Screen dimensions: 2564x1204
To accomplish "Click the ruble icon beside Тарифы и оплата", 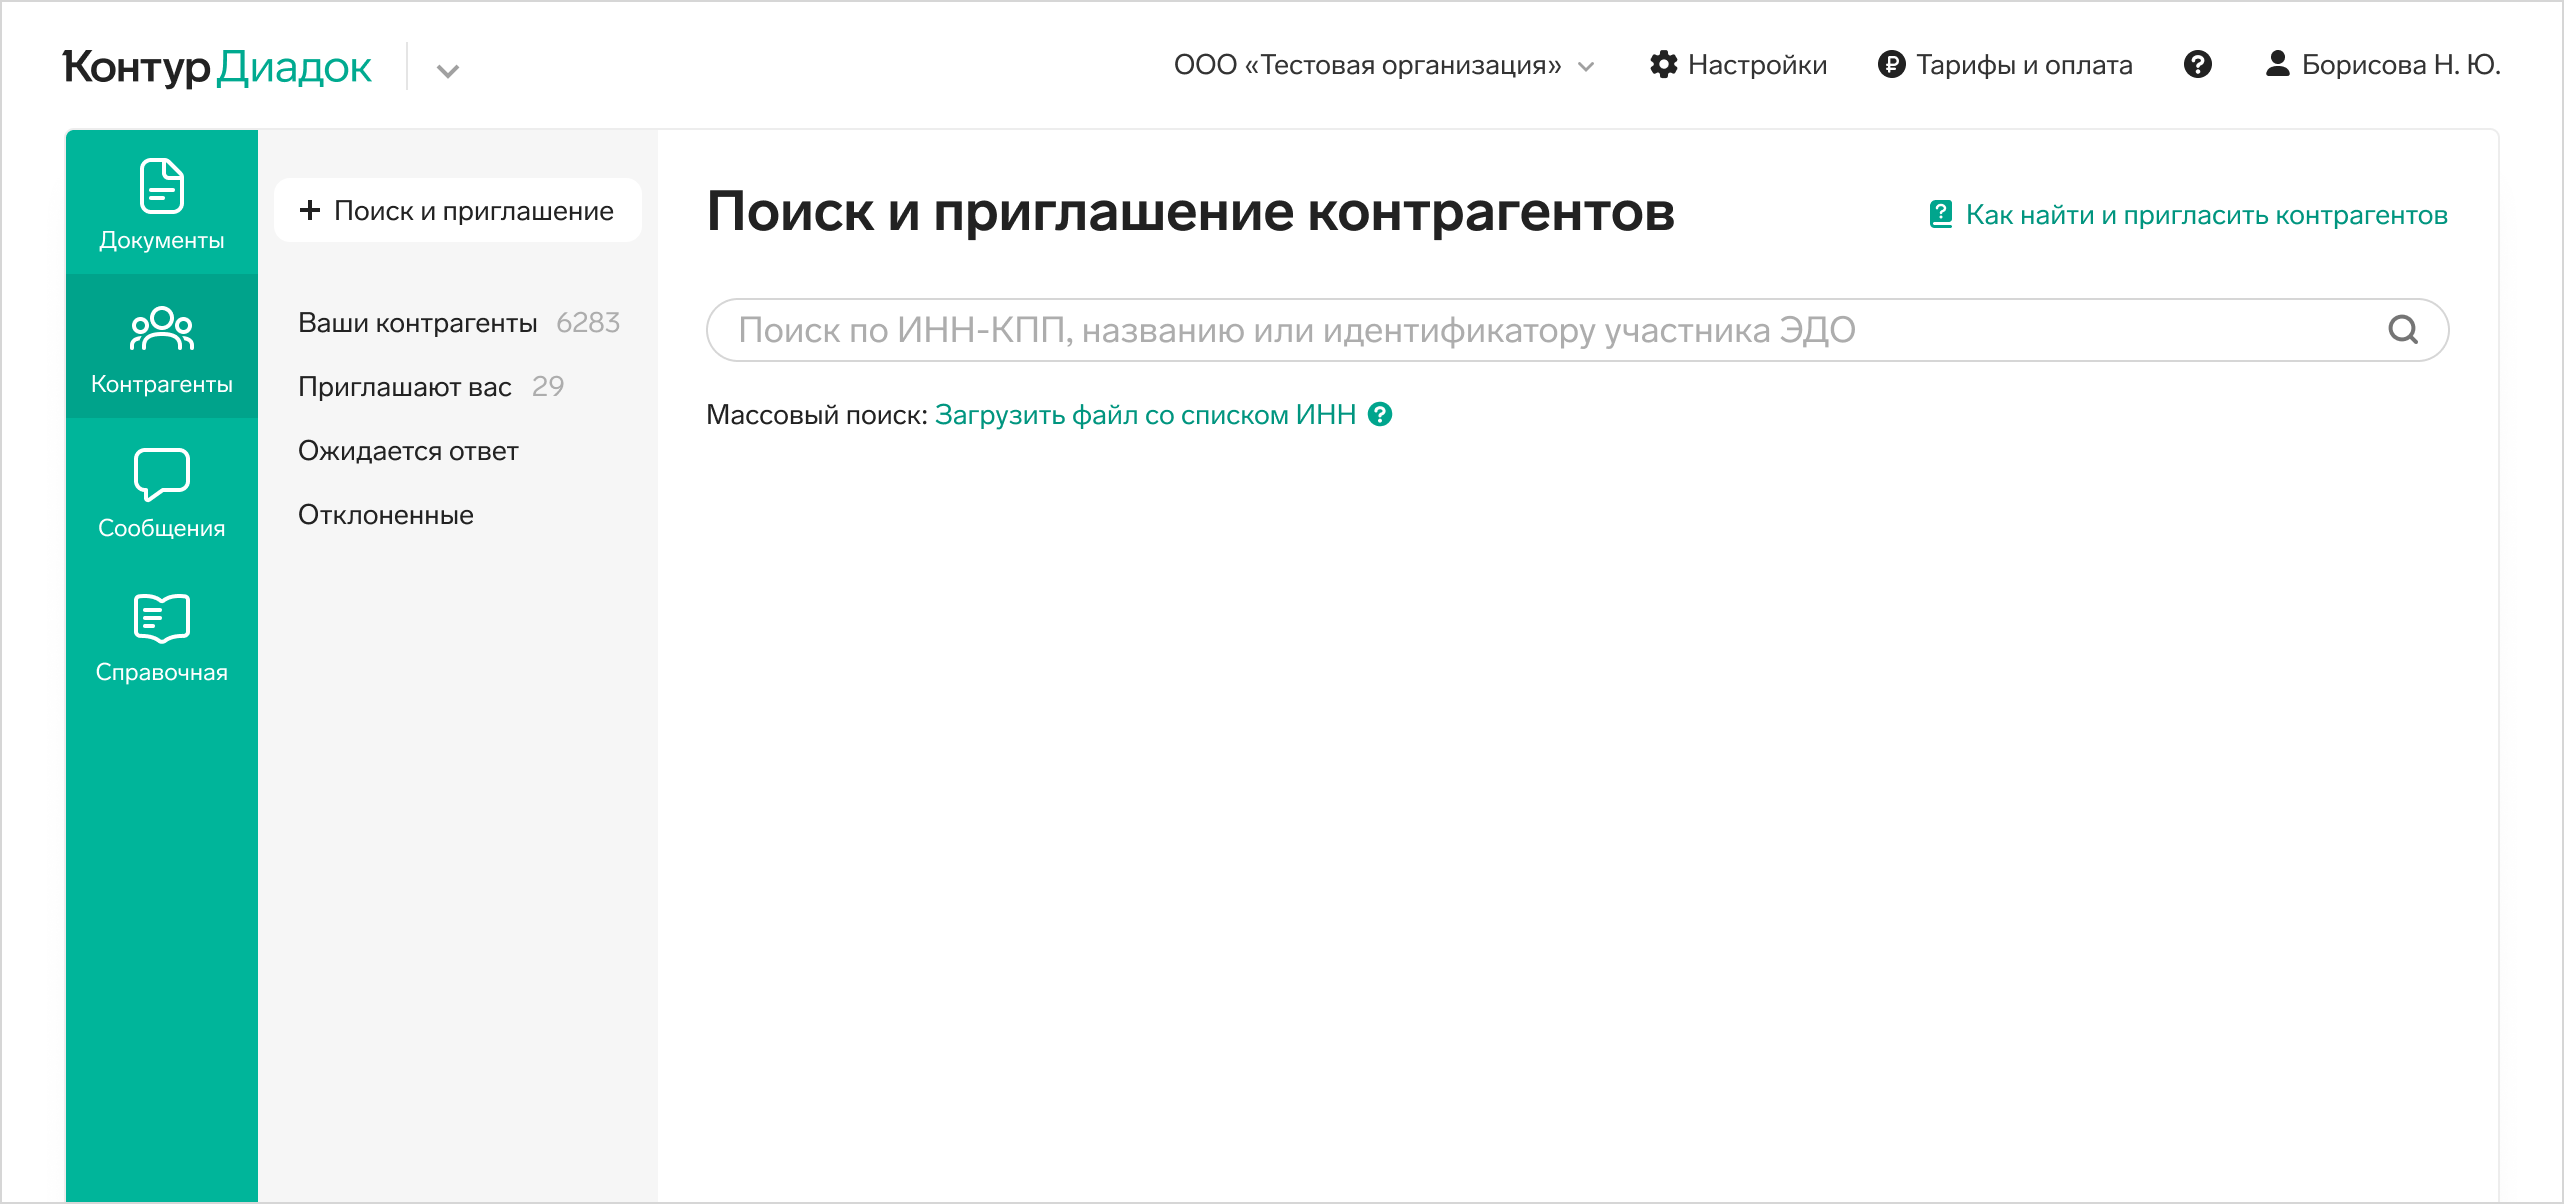I will coord(1892,65).
